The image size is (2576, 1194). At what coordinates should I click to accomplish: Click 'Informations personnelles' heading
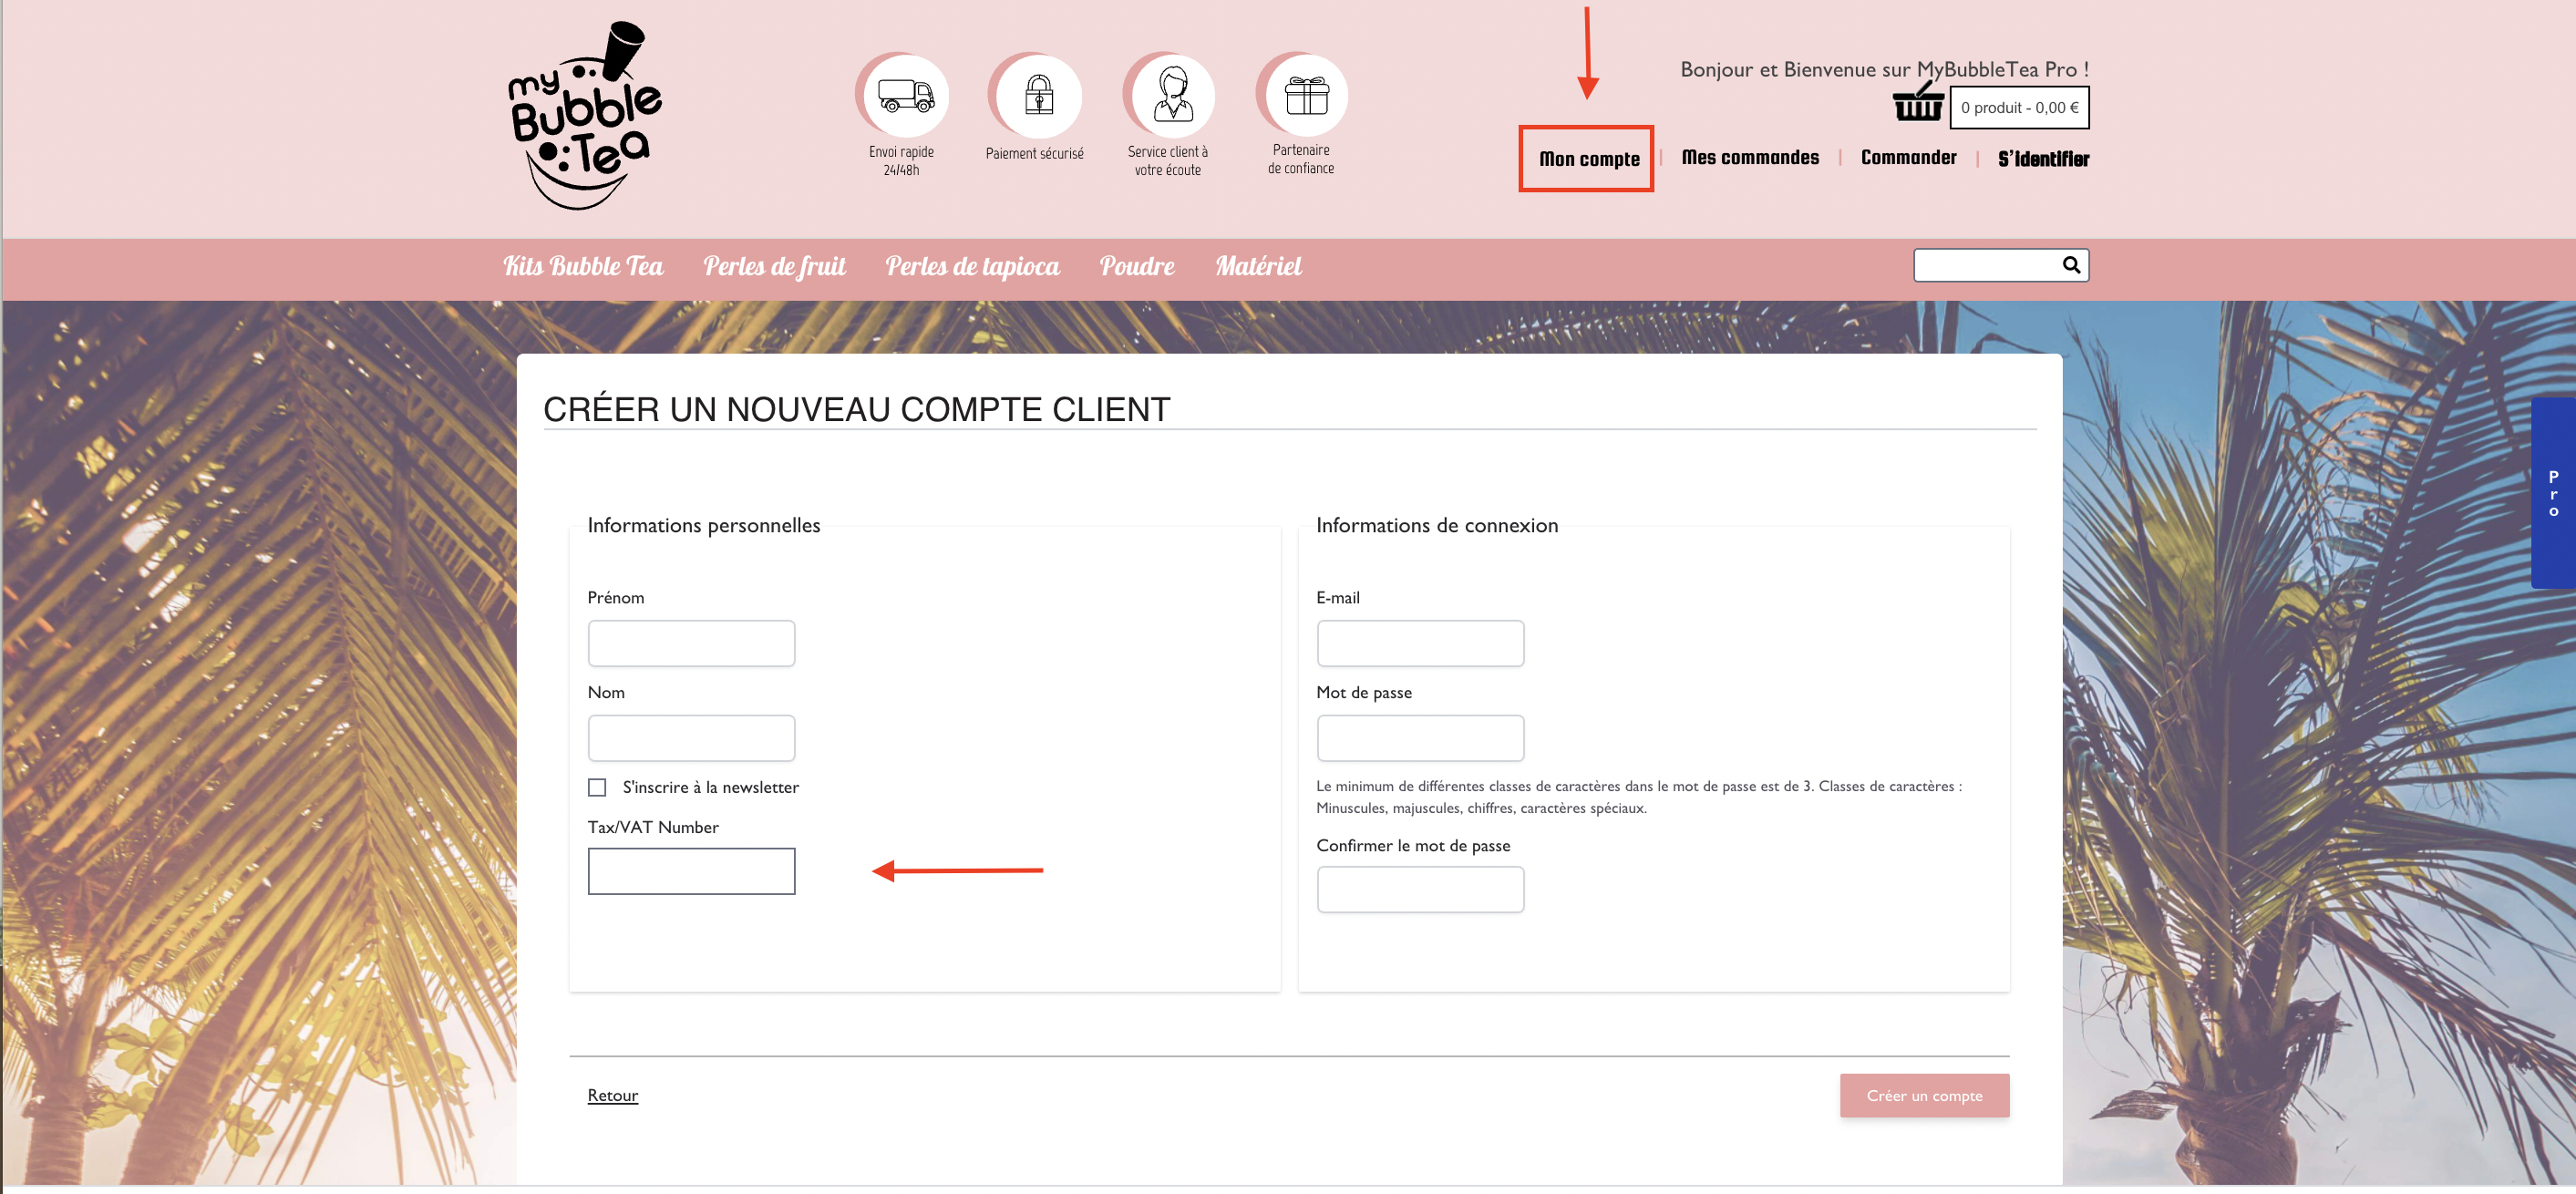pyautogui.click(x=703, y=525)
